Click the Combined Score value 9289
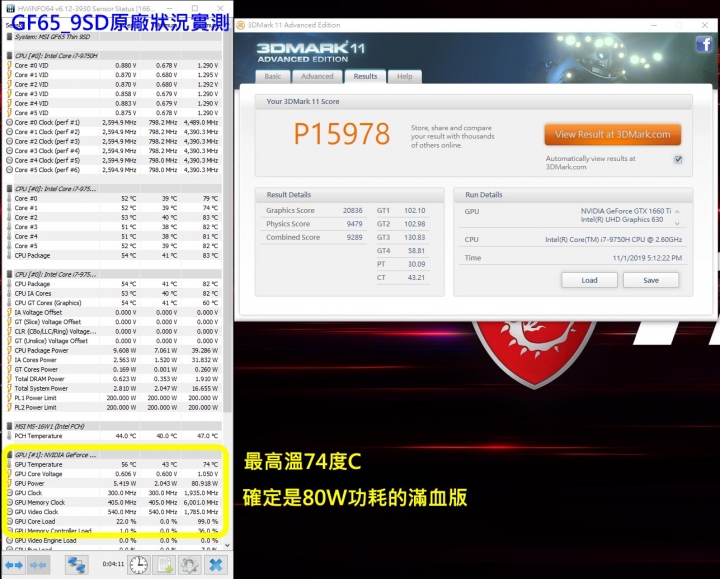The width and height of the screenshot is (720, 579). coord(354,237)
